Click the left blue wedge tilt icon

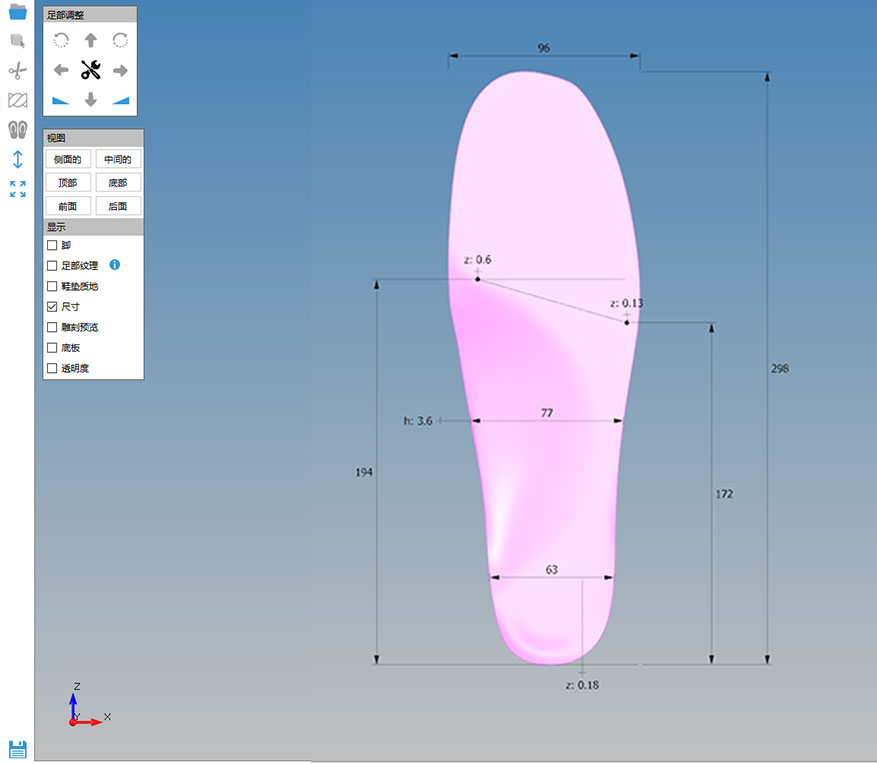pos(61,99)
